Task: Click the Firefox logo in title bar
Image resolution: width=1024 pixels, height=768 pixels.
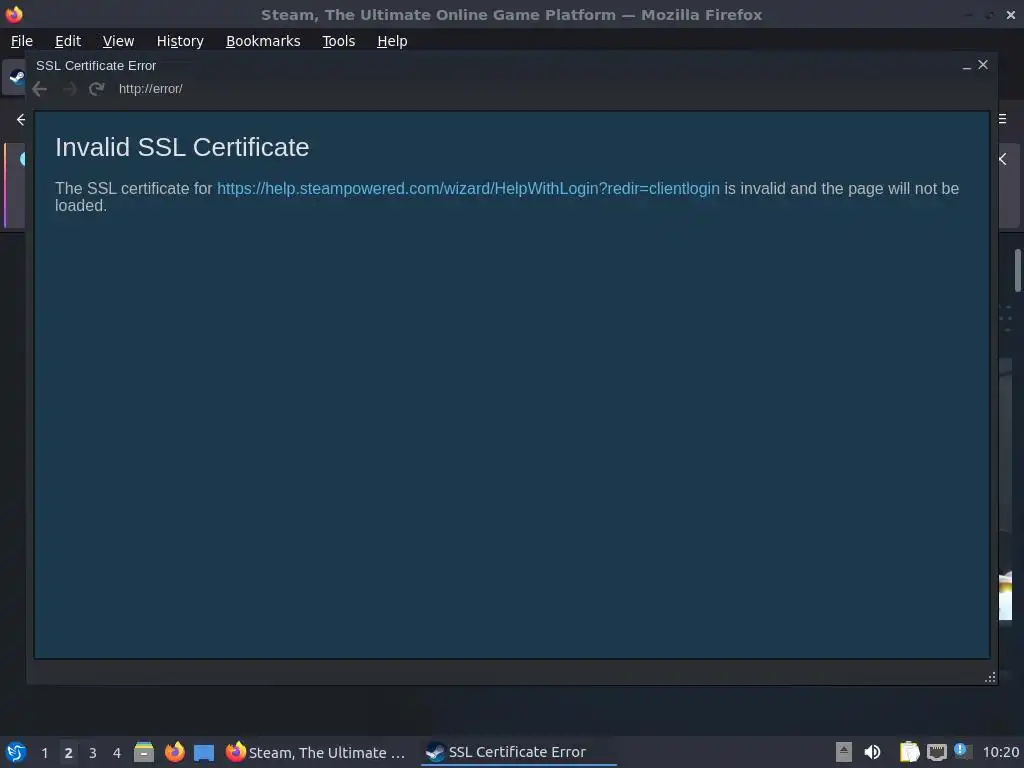Action: (14, 14)
